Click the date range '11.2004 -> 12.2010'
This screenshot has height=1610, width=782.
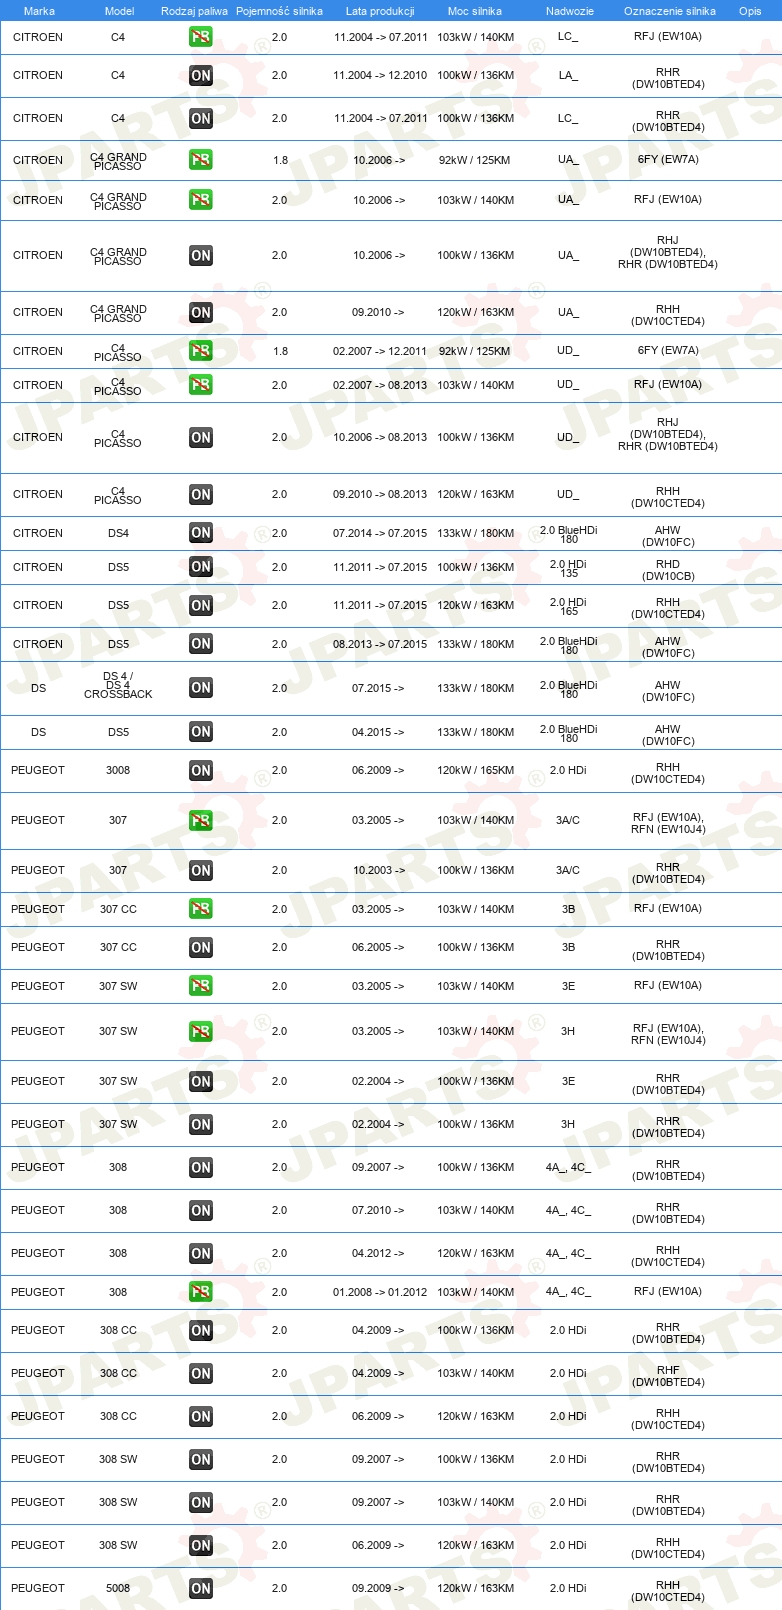click(380, 75)
